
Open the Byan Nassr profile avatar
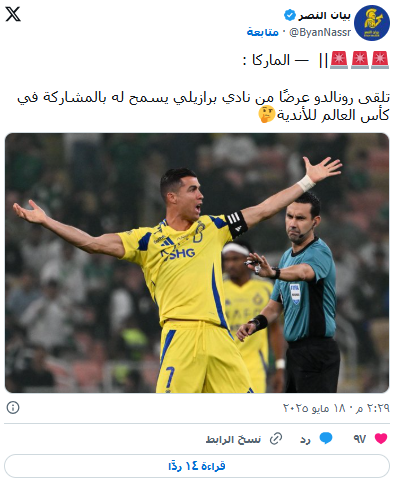tap(372, 23)
